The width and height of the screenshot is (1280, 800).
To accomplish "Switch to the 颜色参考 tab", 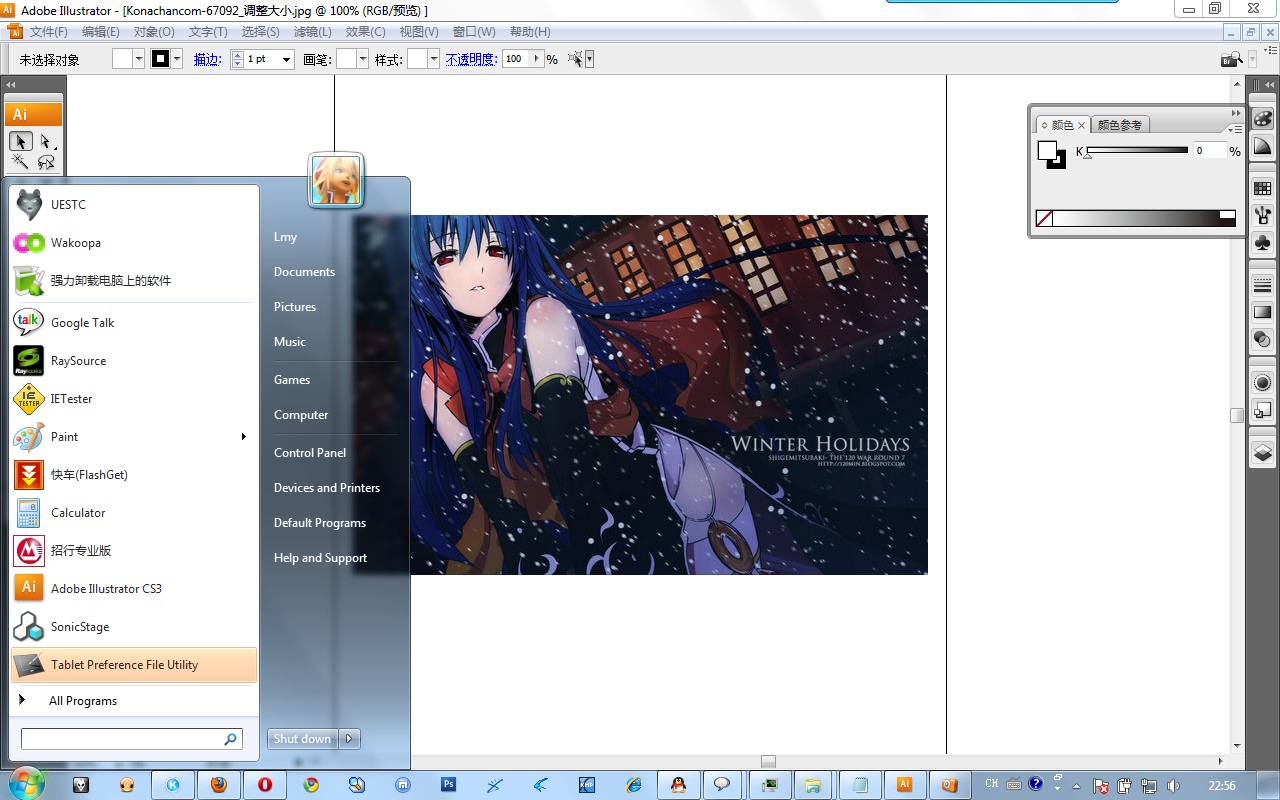I will click(x=1119, y=125).
